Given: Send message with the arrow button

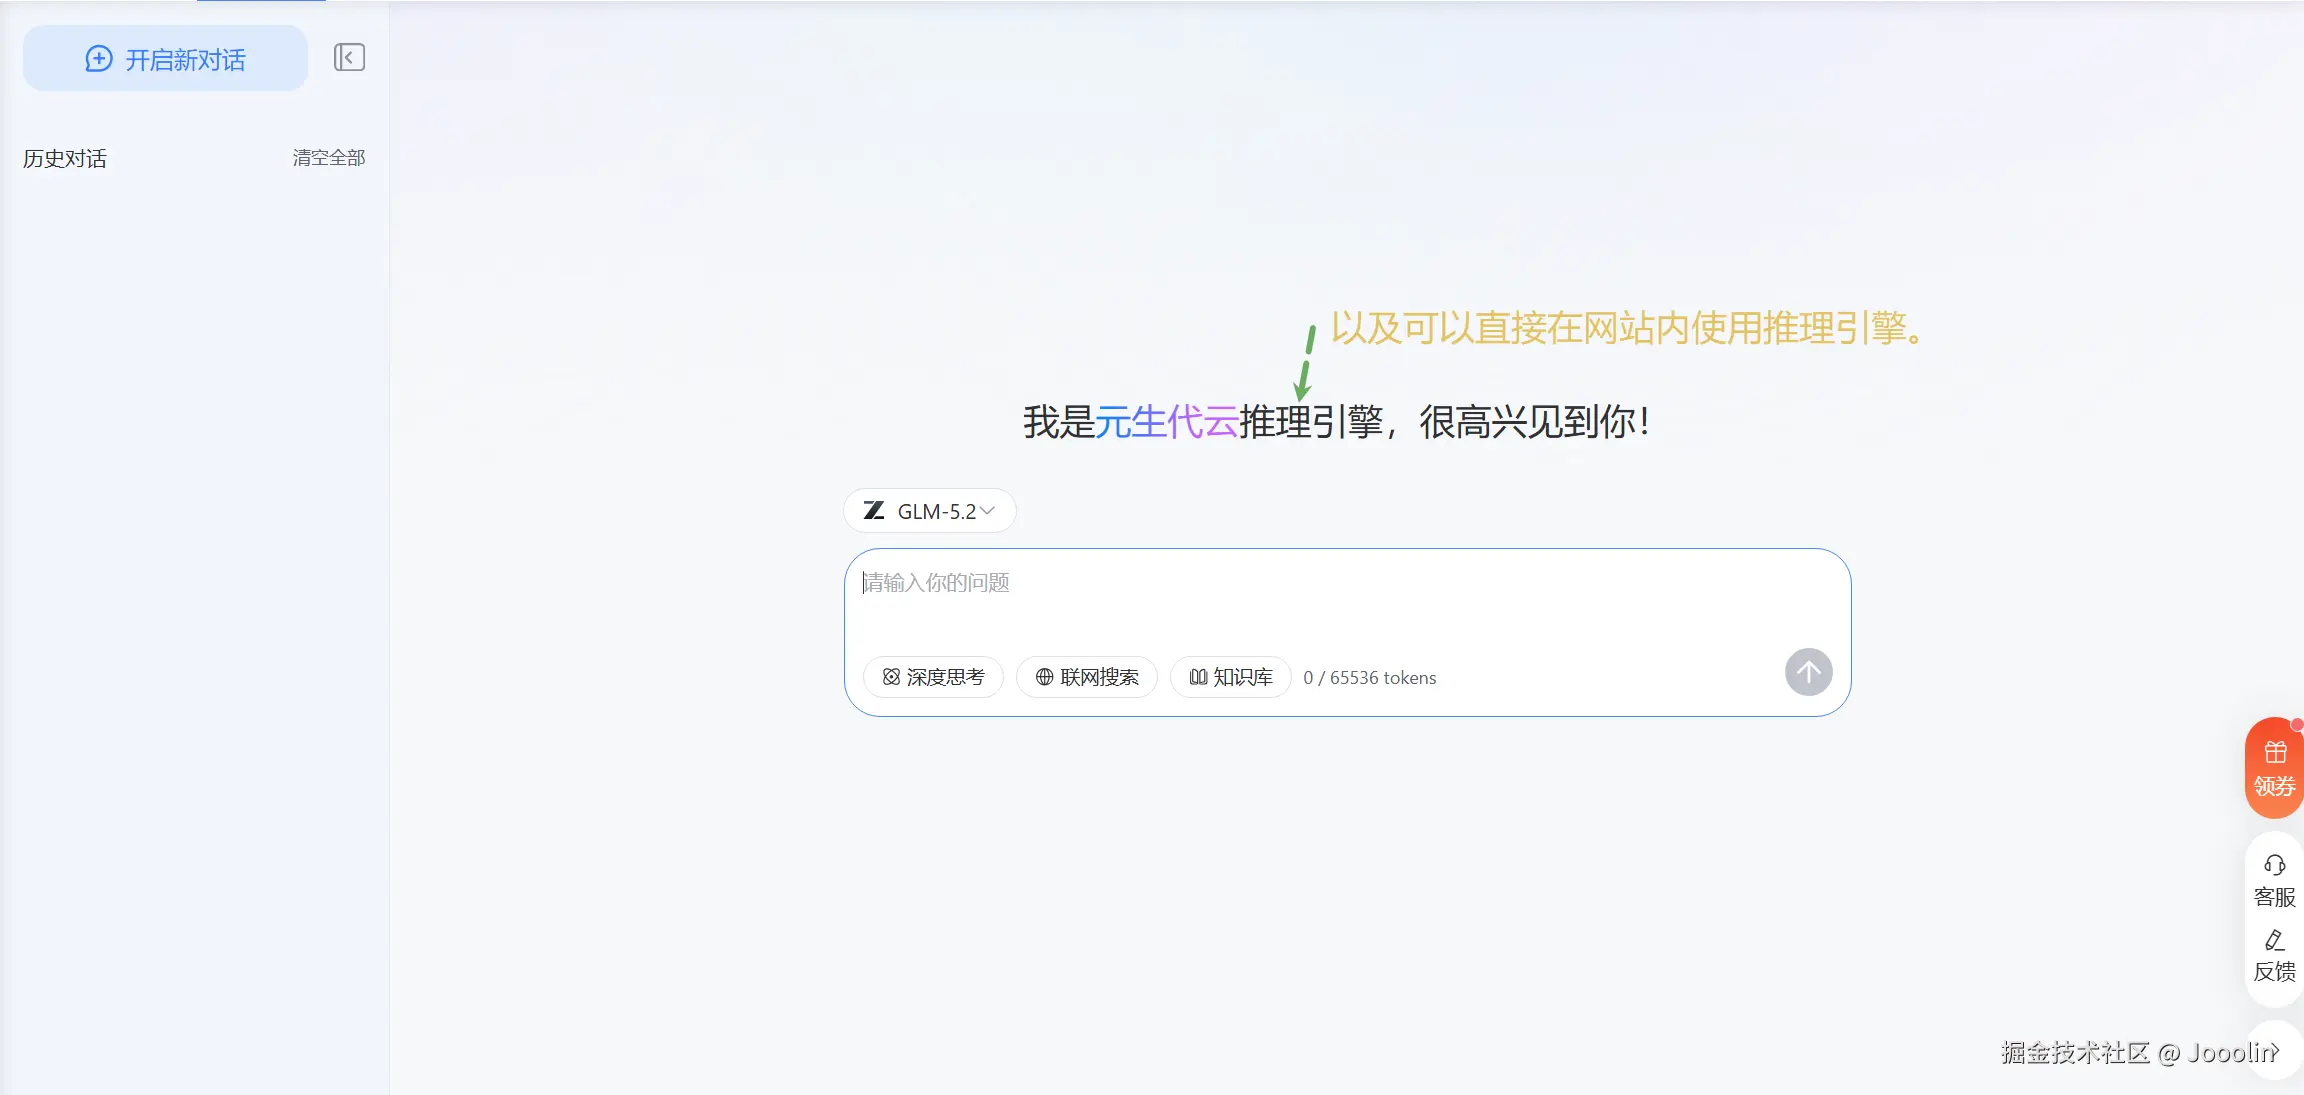Looking at the screenshot, I should coord(1808,672).
